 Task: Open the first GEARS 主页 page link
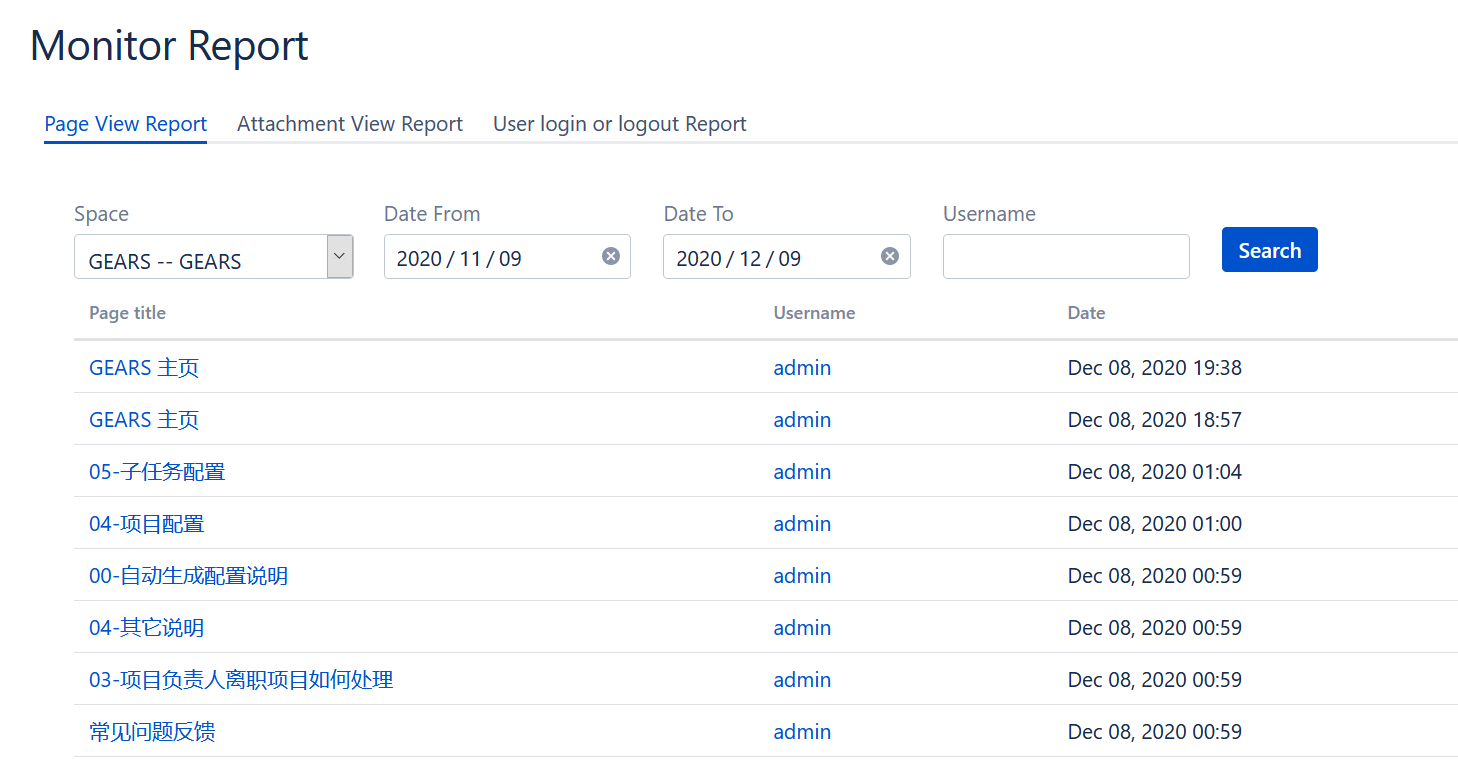click(144, 368)
